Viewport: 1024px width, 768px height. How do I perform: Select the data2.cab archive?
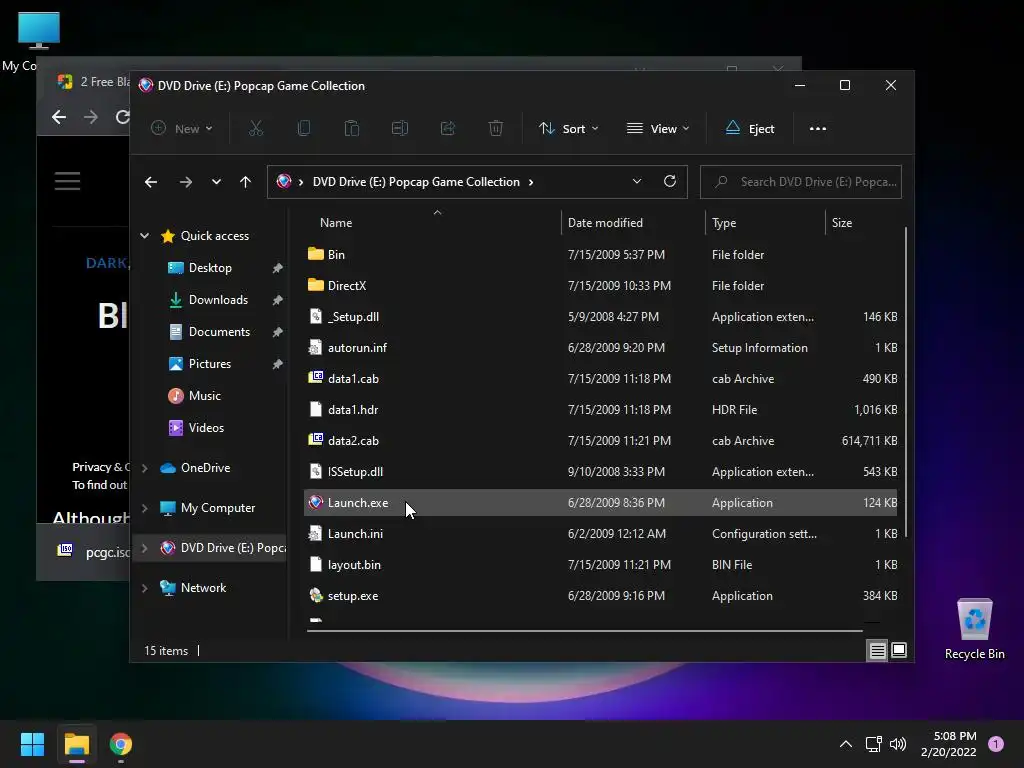click(600, 441)
